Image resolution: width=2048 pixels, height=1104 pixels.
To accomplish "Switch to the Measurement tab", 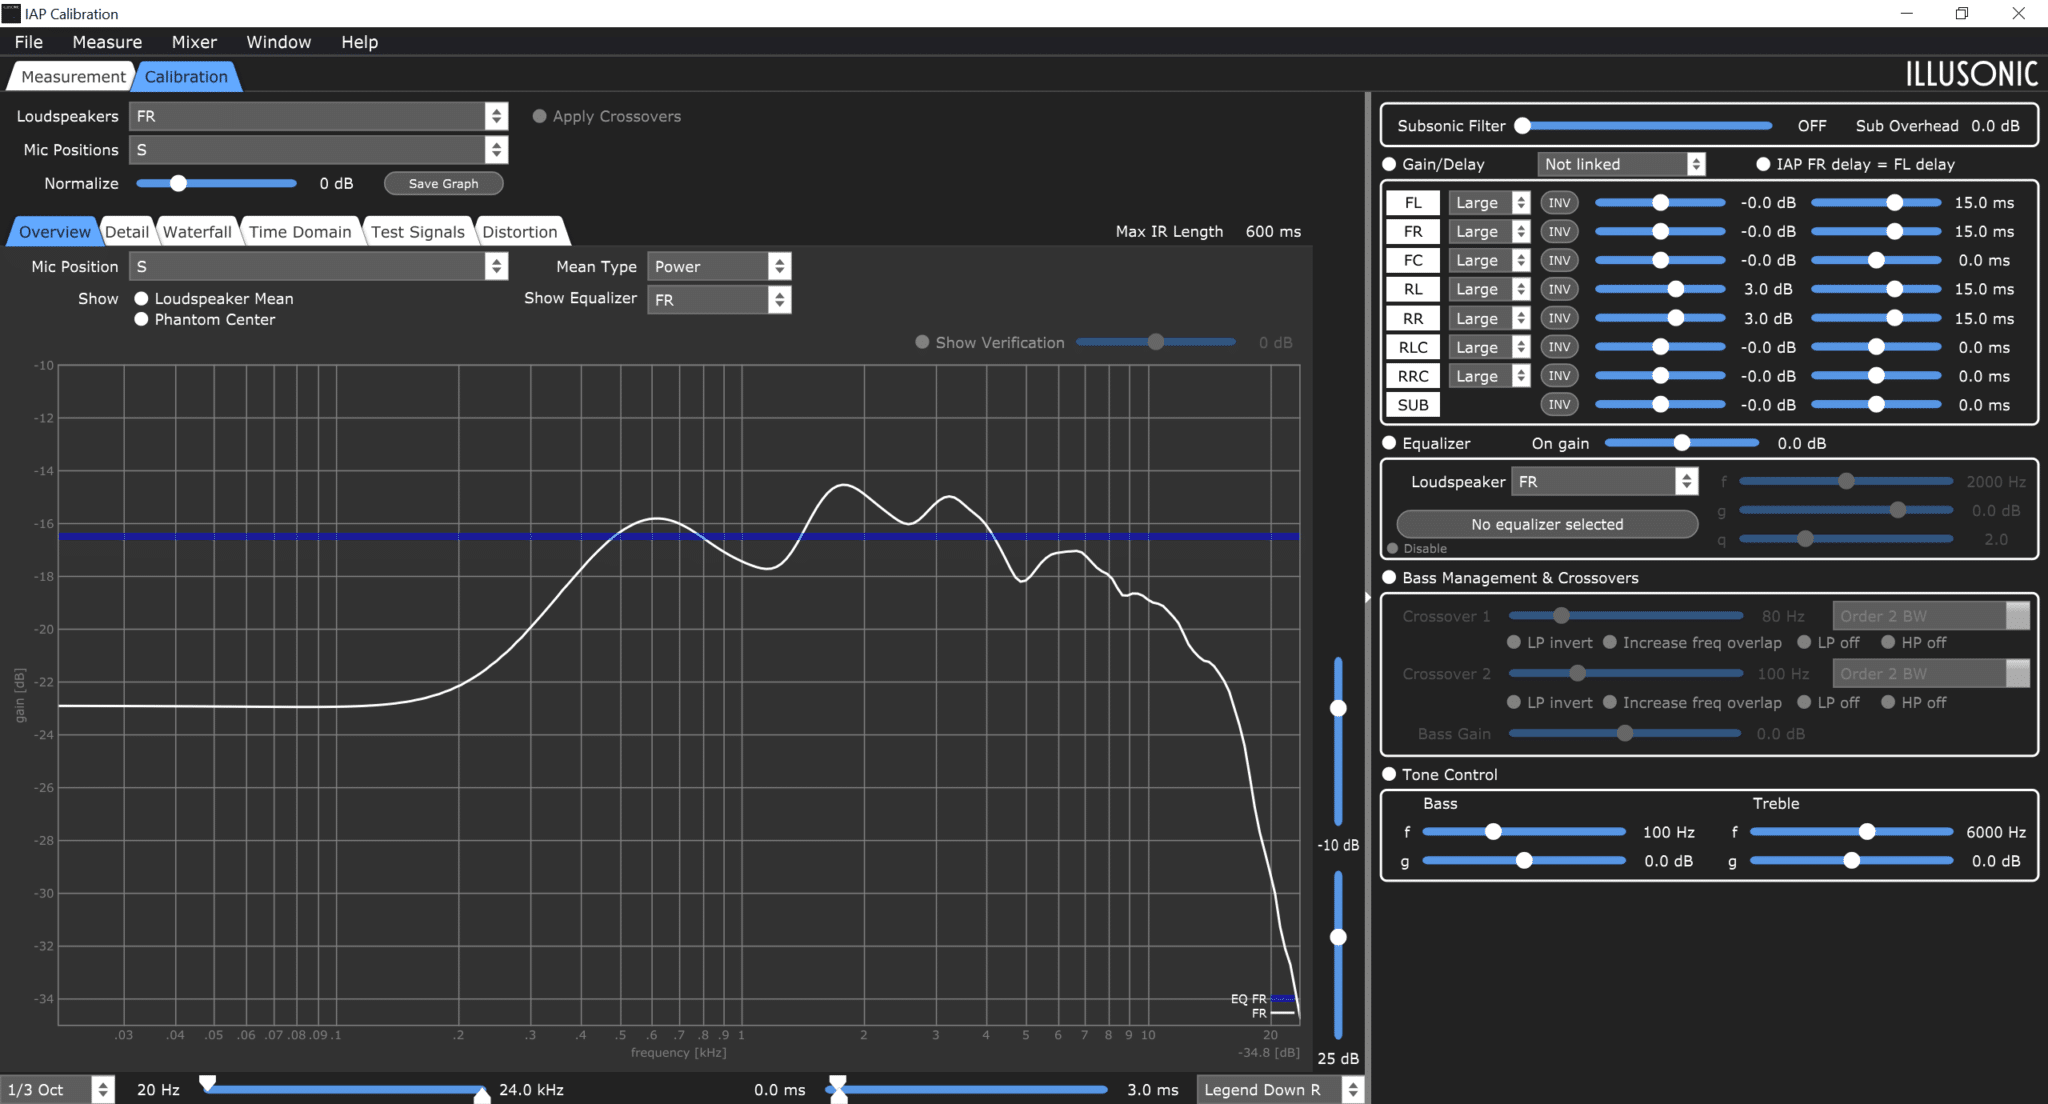I will (x=73, y=77).
